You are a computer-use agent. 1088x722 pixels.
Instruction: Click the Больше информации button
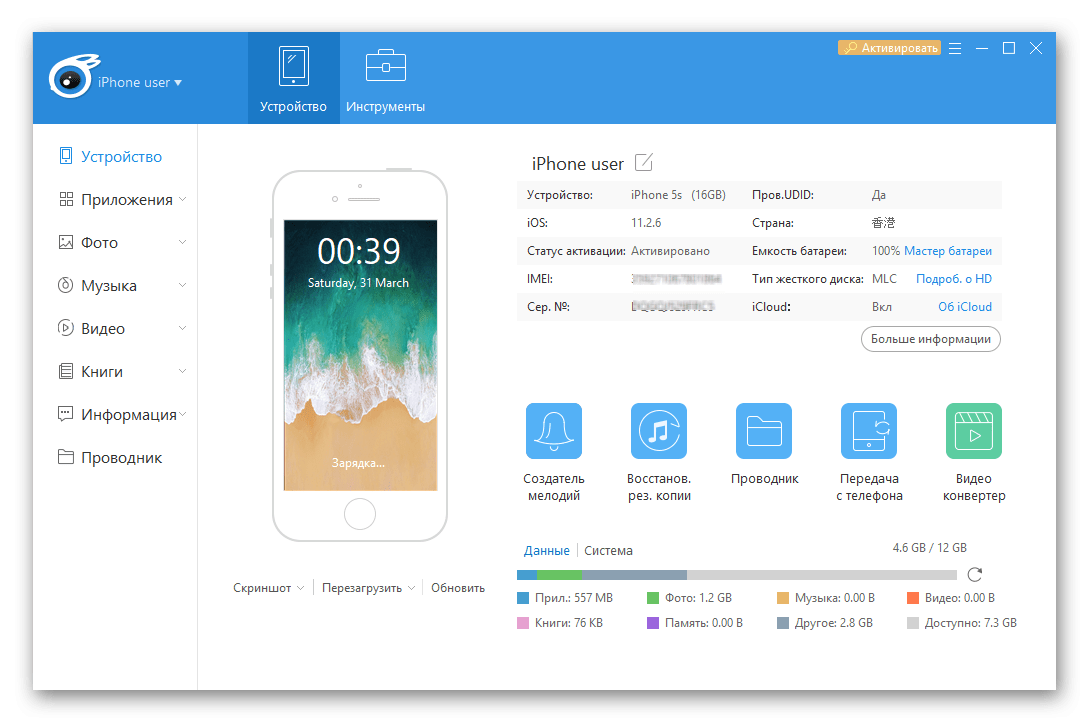pos(930,339)
